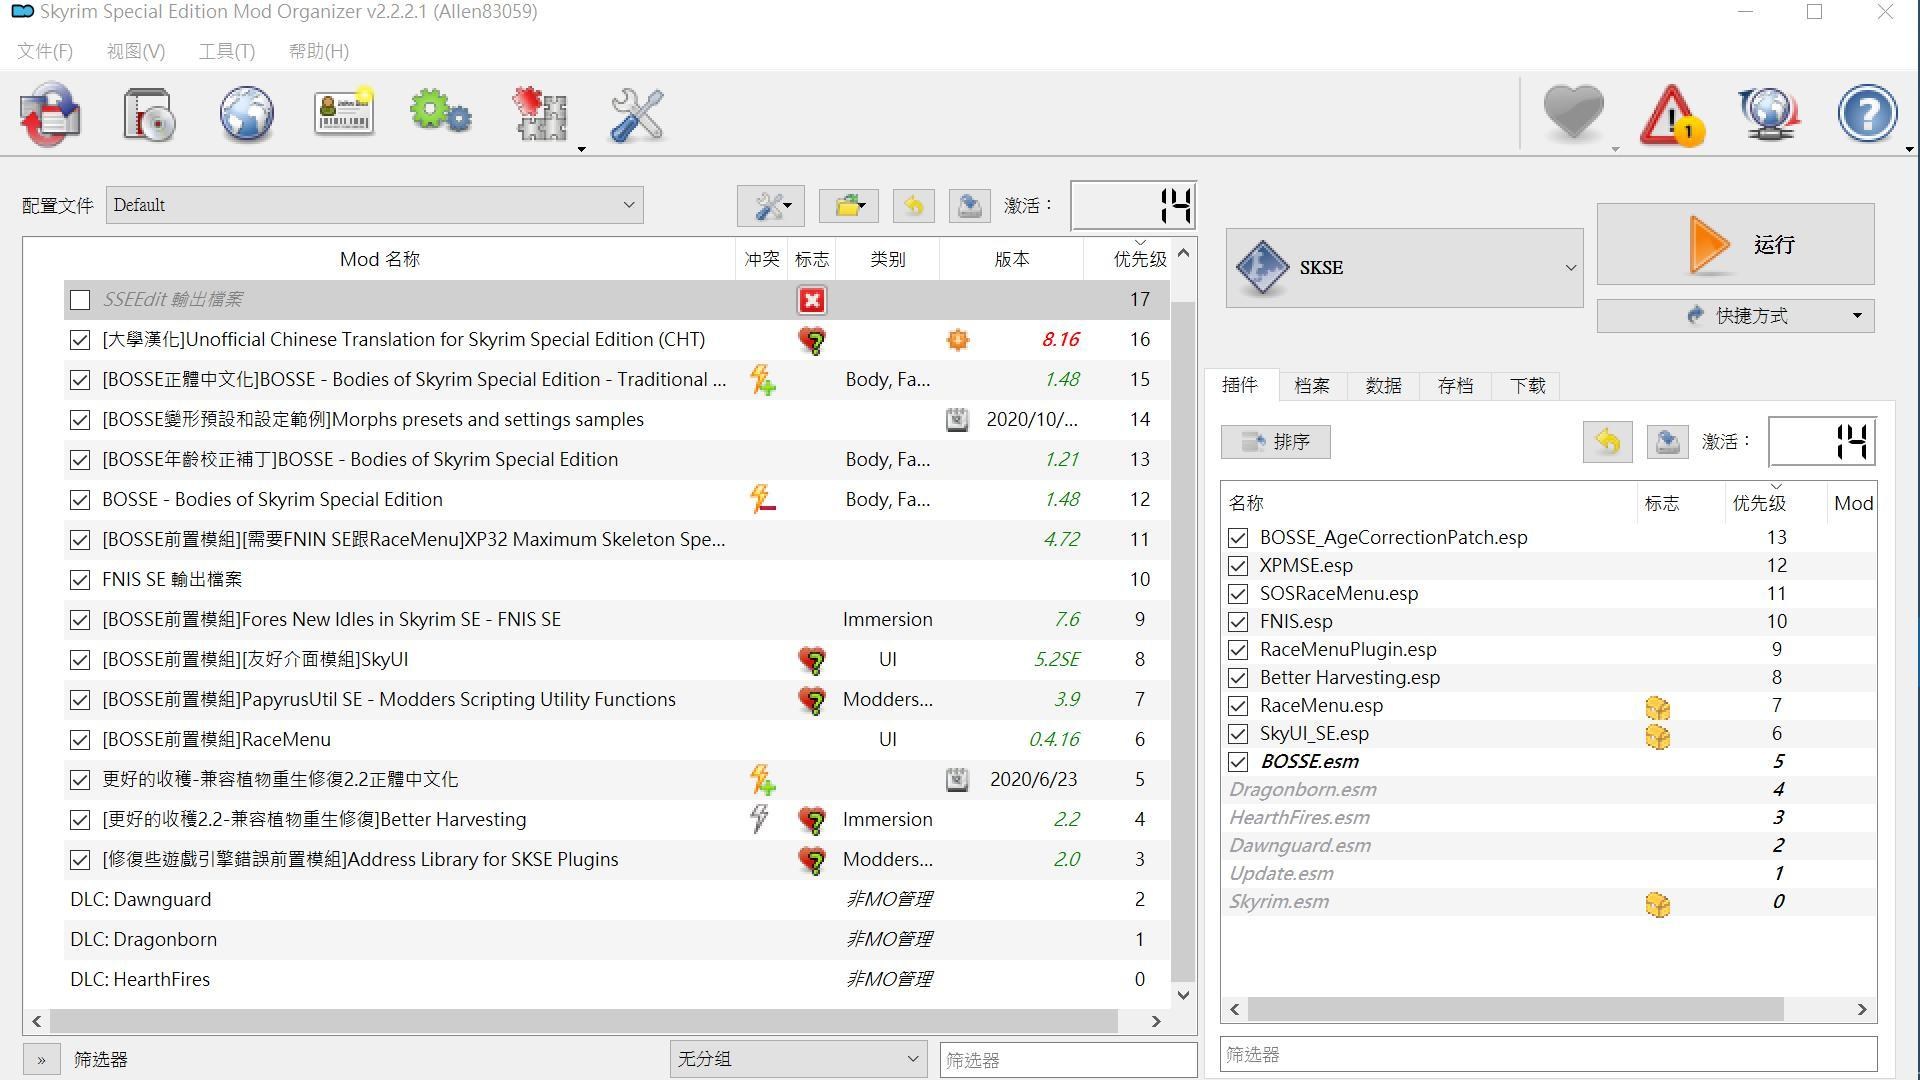The height and width of the screenshot is (1080, 1920).
Task: Switch to the 档案 tab
Action: [1311, 386]
